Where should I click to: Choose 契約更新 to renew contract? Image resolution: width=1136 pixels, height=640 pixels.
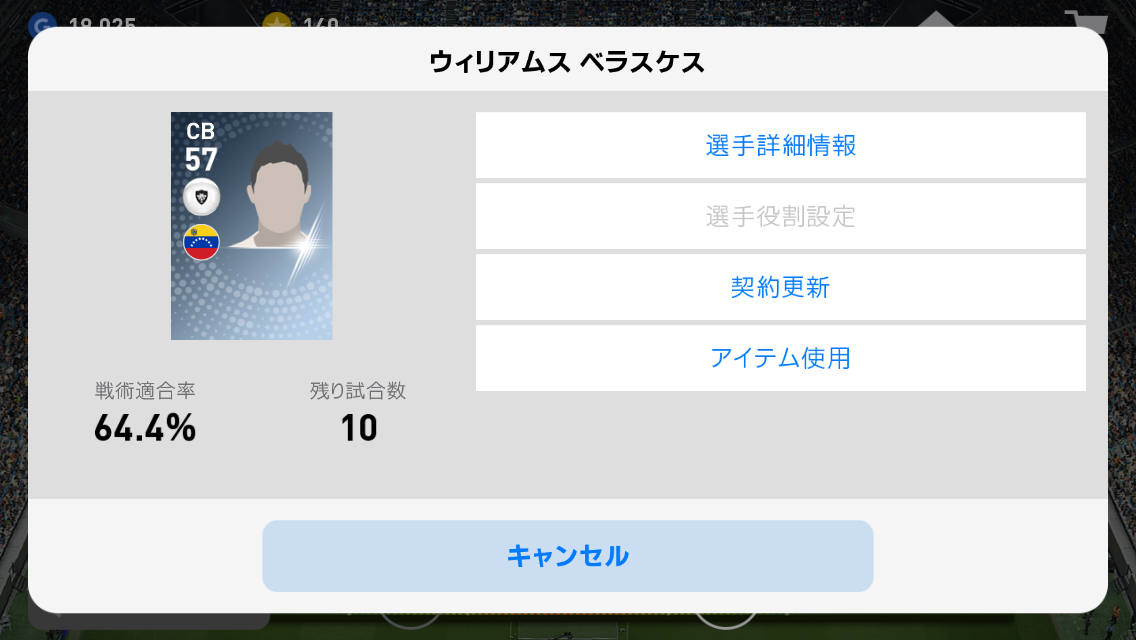[x=780, y=288]
